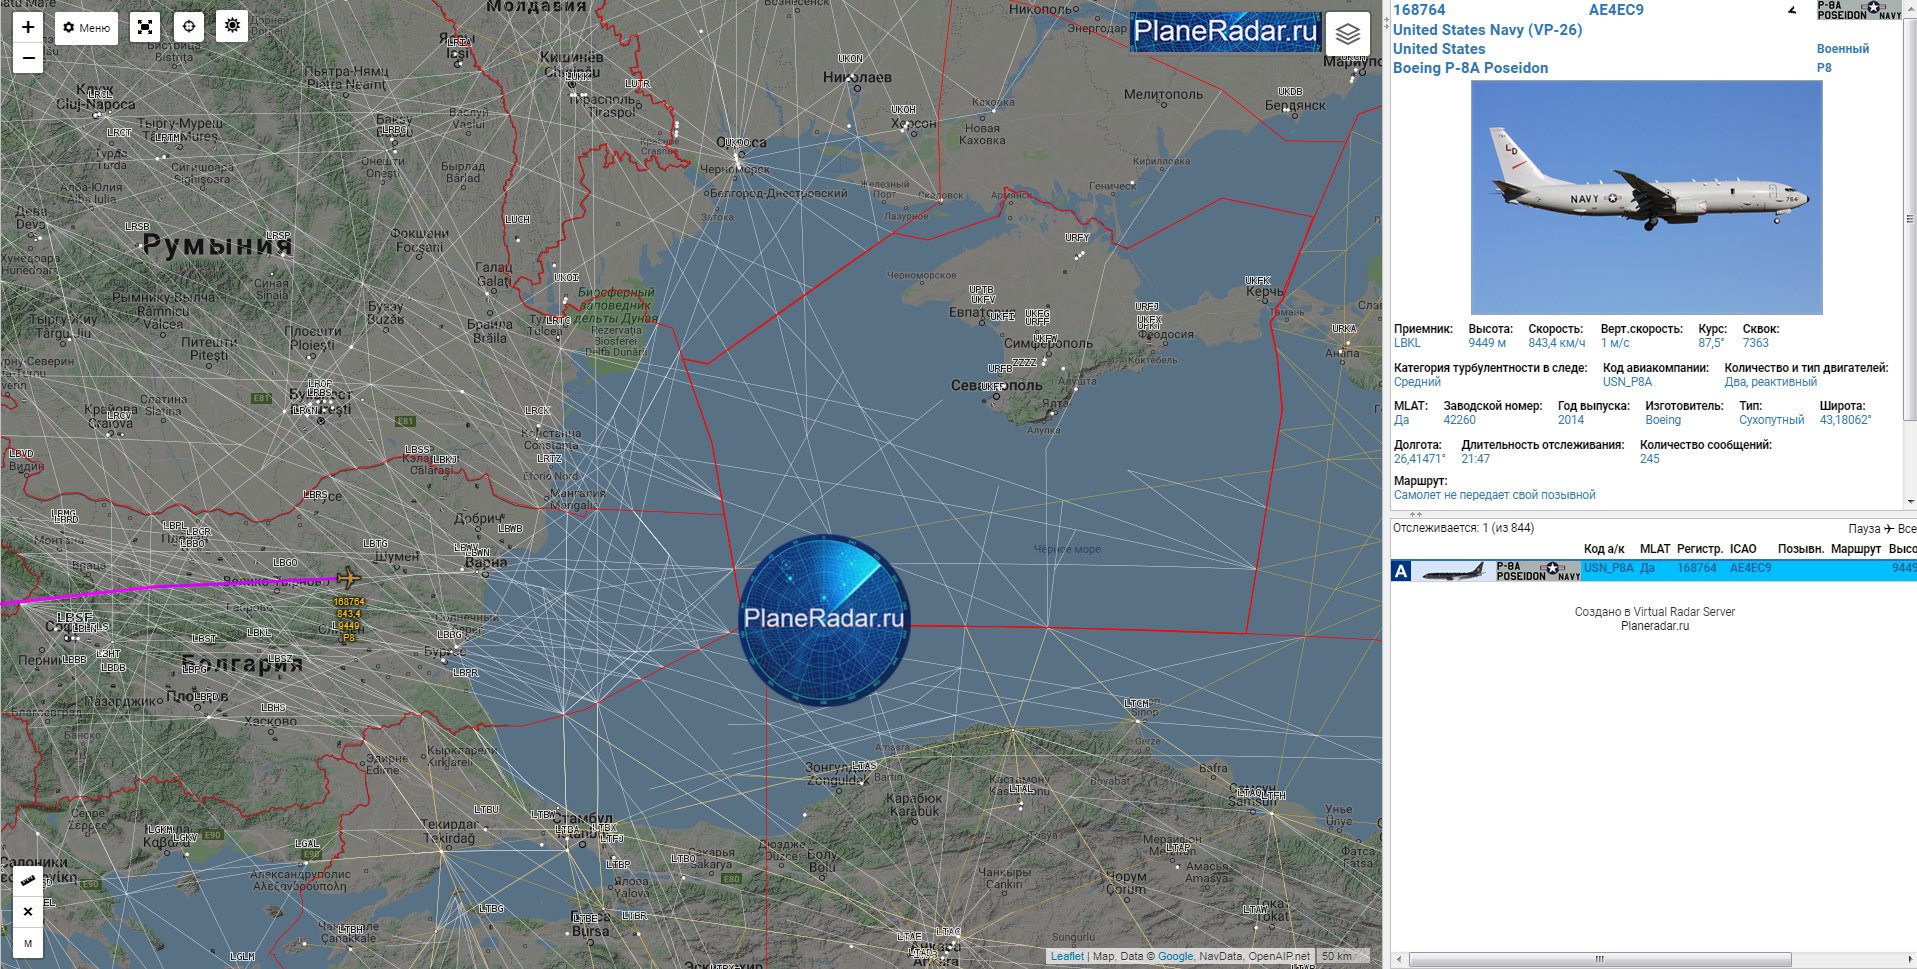Screen dimensions: 1917x969
Task: Open the Меню settings button
Action: coord(87,28)
